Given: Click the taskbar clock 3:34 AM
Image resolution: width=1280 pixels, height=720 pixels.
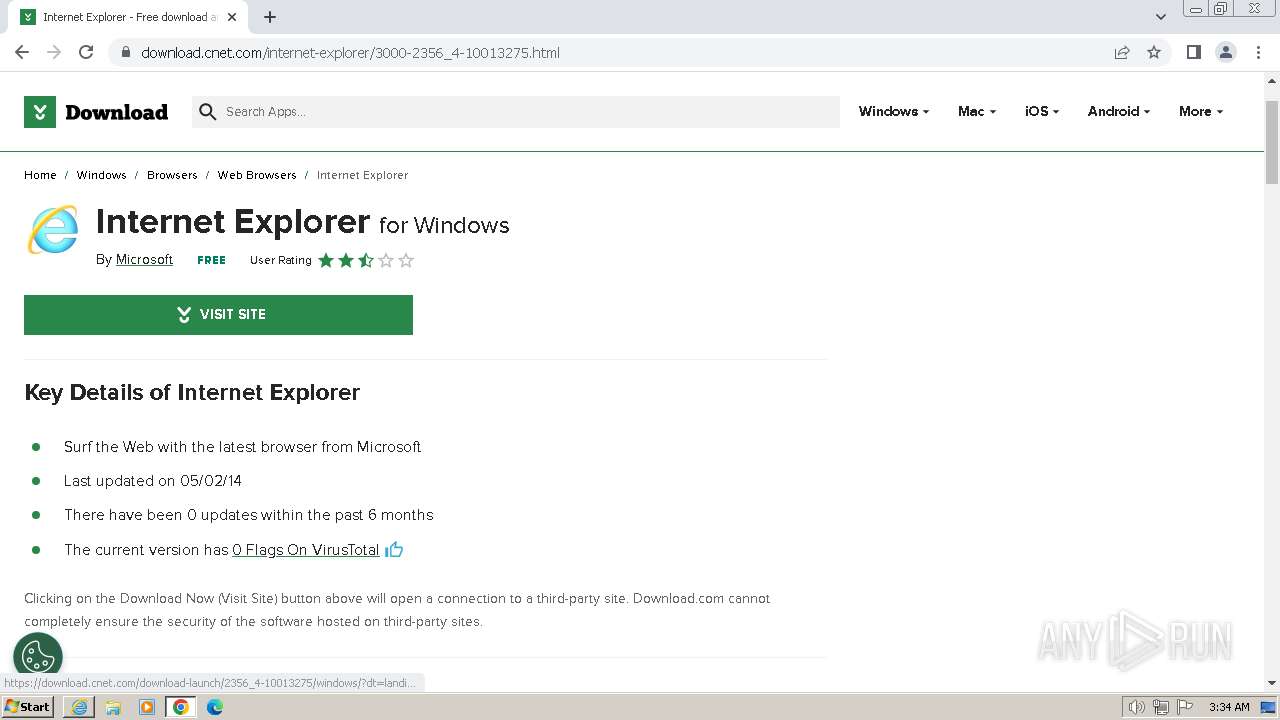Looking at the screenshot, I should [1229, 707].
